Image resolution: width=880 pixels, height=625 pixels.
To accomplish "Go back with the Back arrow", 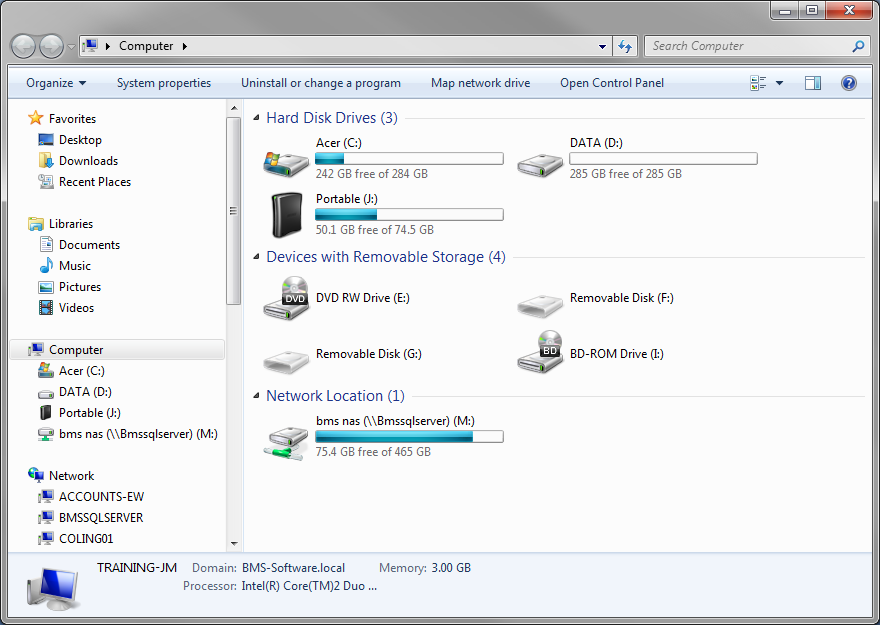I will [x=24, y=47].
